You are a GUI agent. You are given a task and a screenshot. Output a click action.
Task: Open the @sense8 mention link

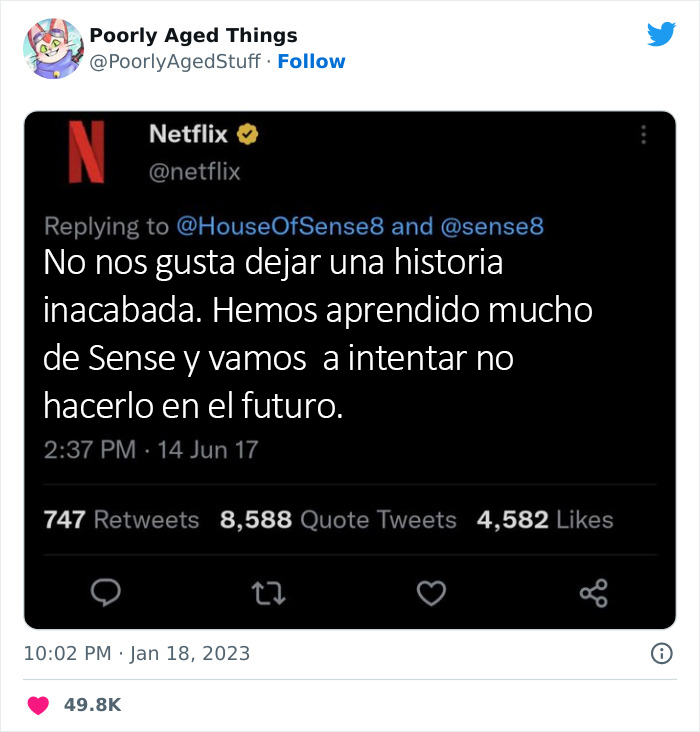[x=492, y=226]
